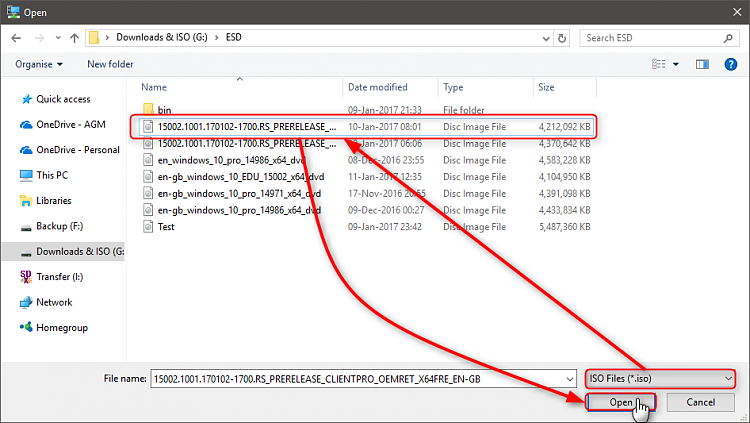Viewport: 750px width, 423px height.
Task: Select ISO file dated 10-Jan-2017 08:01
Action: (x=367, y=127)
